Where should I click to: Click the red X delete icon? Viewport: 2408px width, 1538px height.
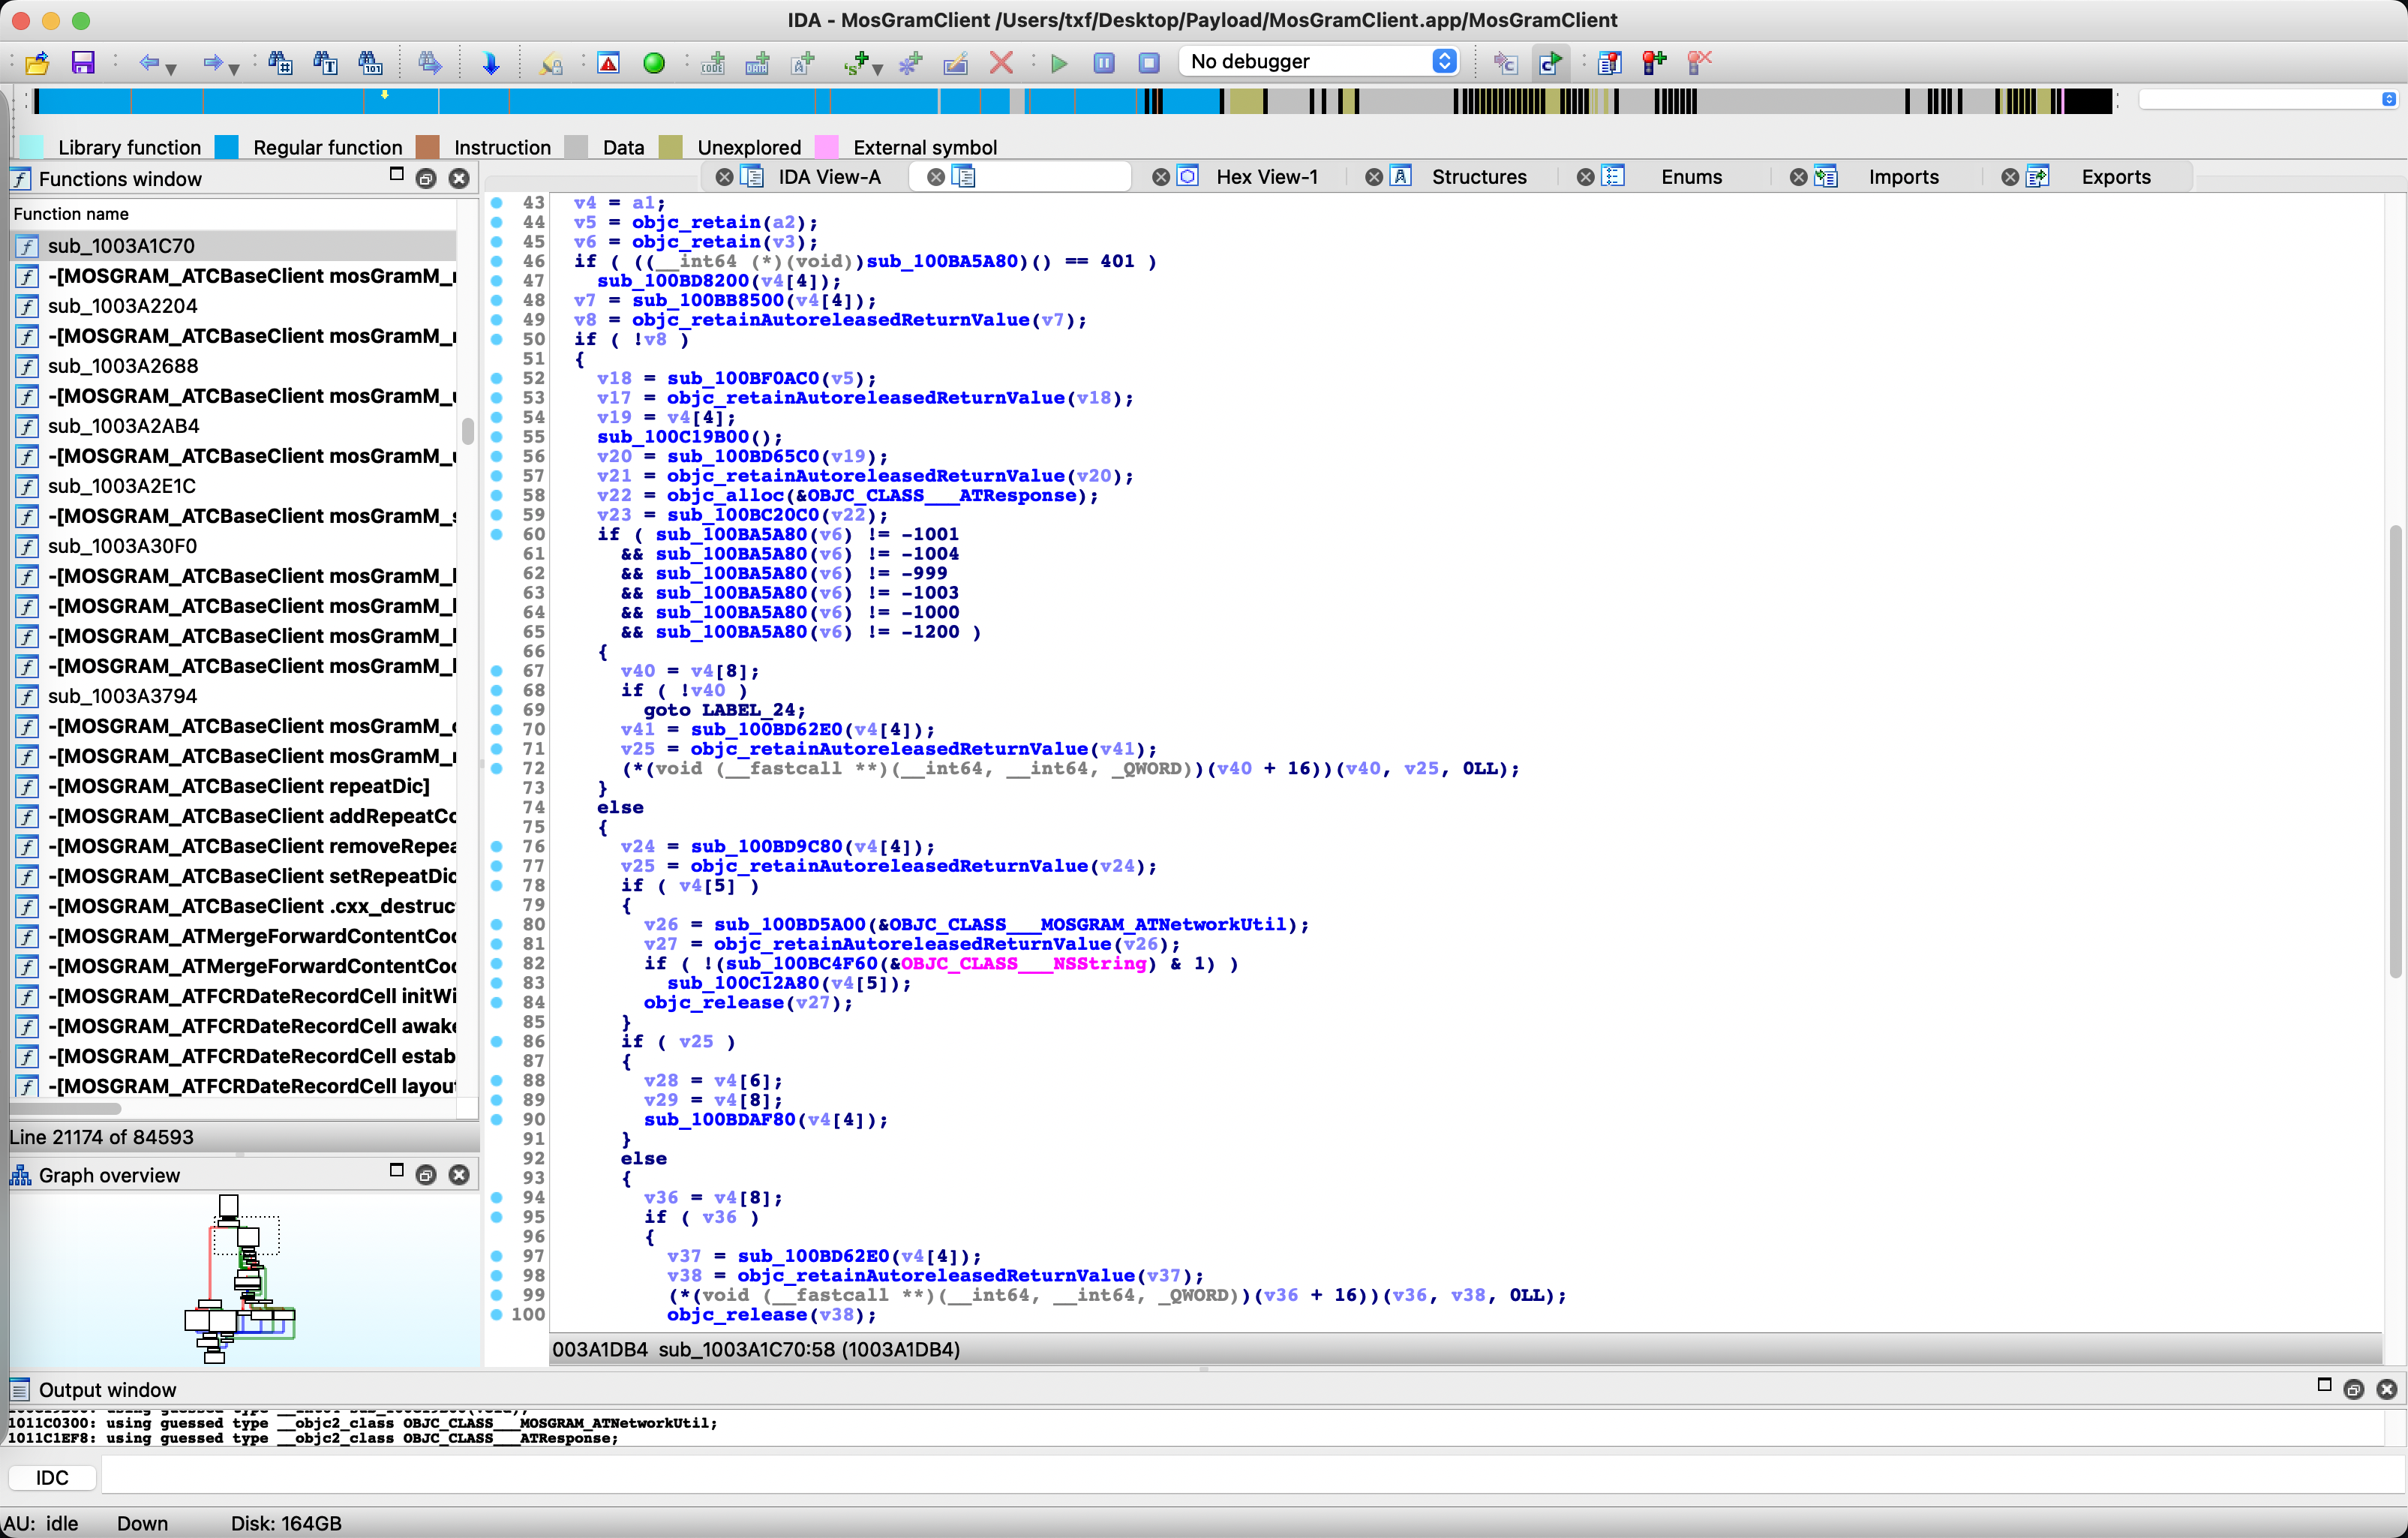point(1001,63)
